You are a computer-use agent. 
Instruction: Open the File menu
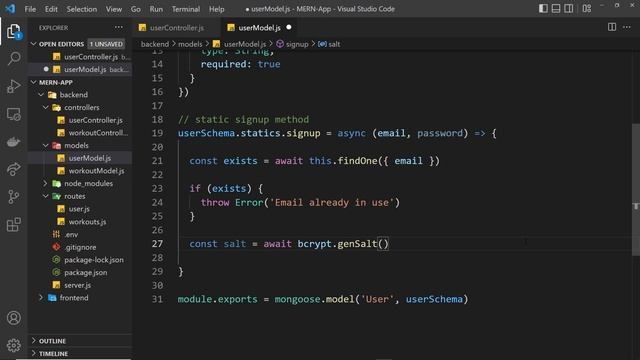pos(30,9)
